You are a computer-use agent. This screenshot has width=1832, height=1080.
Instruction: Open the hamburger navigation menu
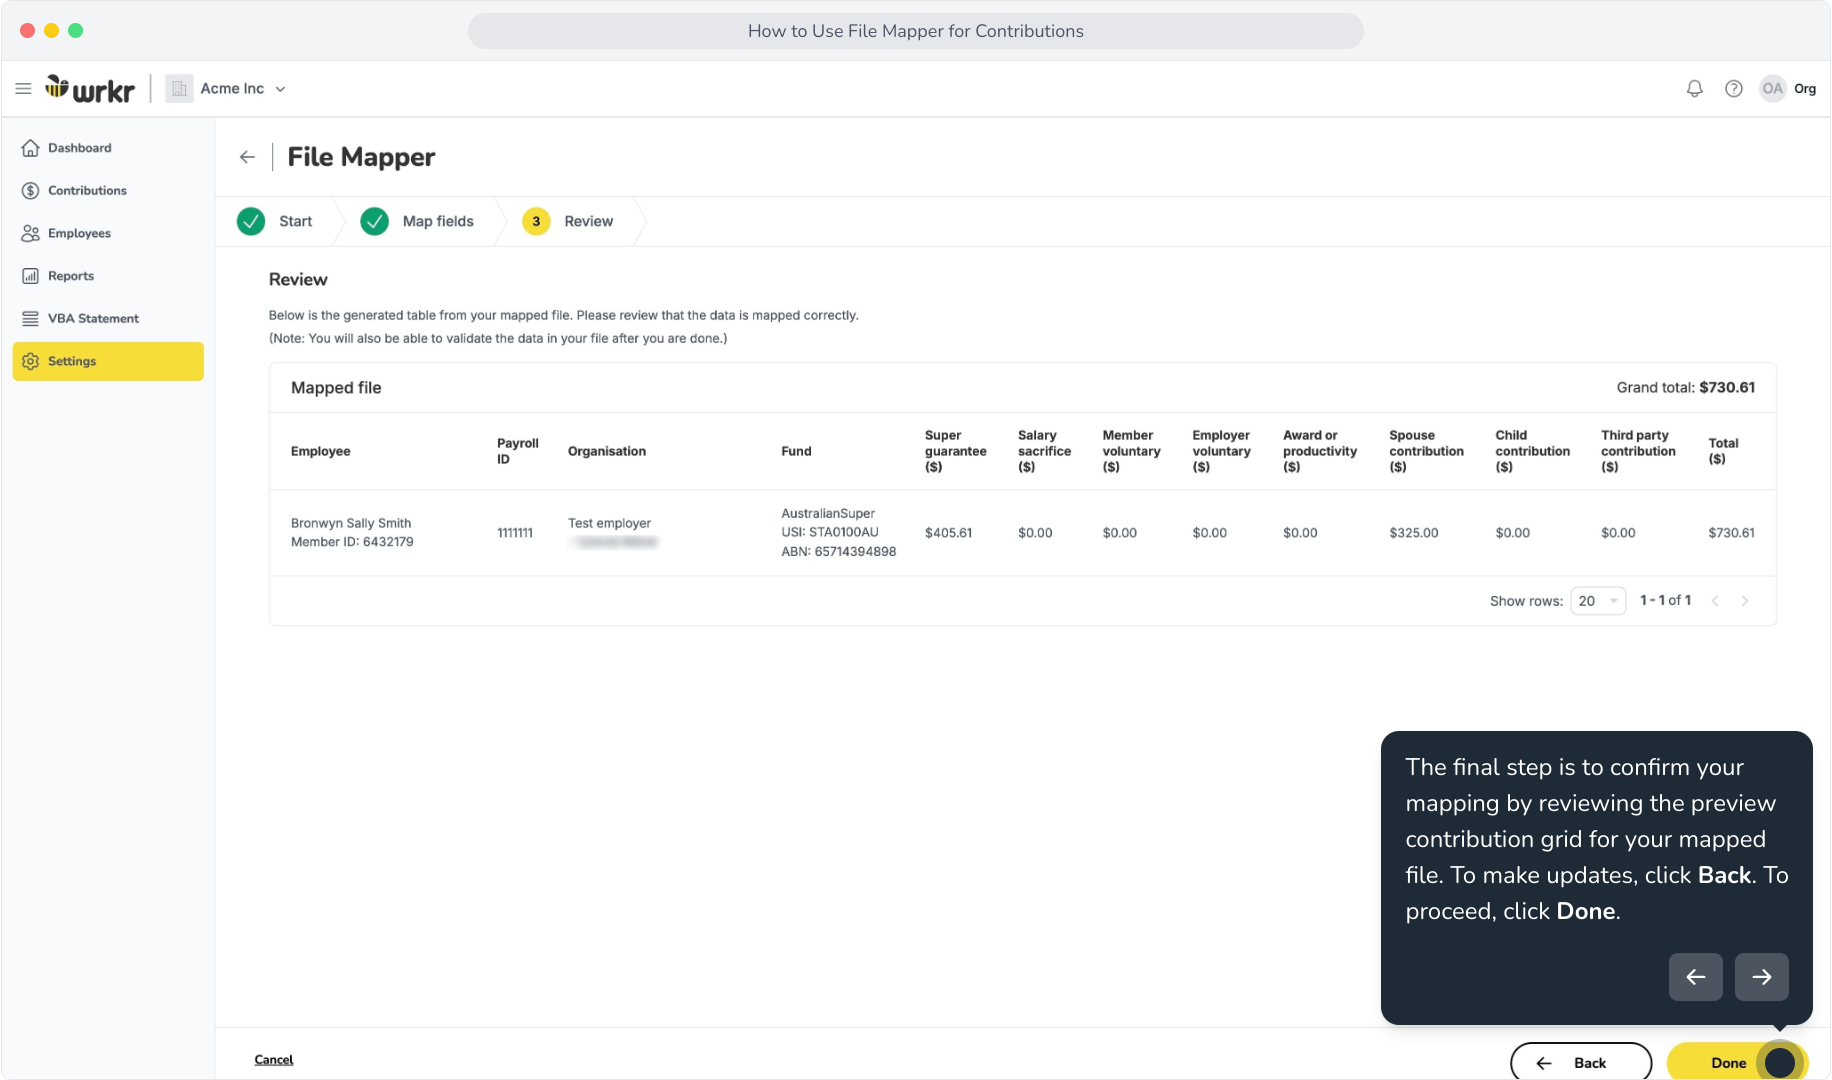tap(23, 89)
